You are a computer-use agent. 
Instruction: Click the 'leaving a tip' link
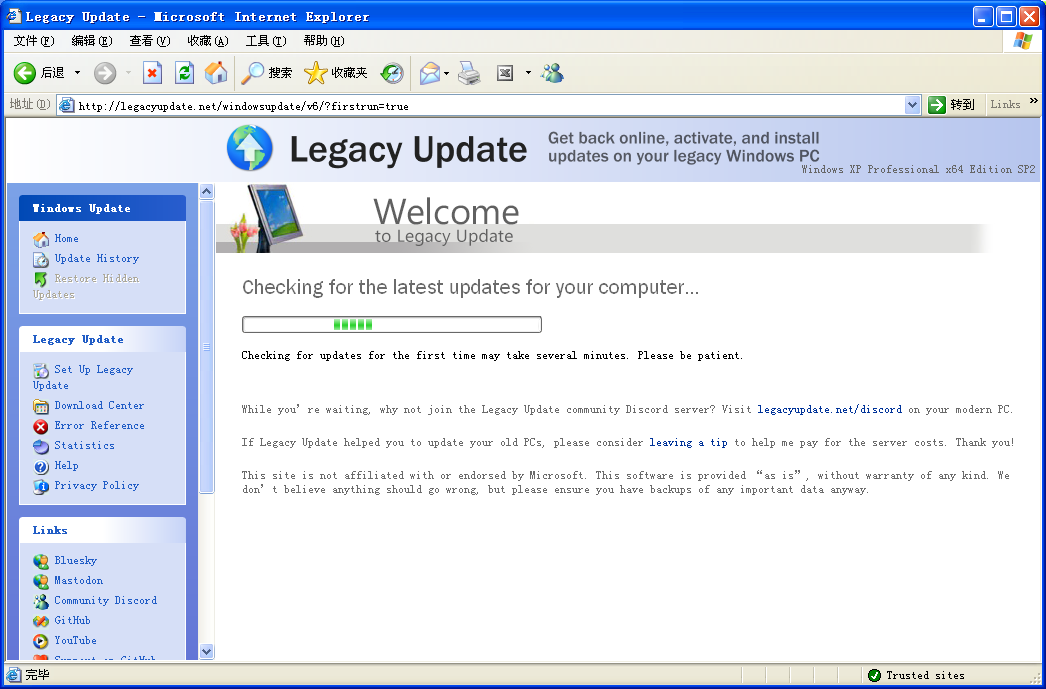688,443
